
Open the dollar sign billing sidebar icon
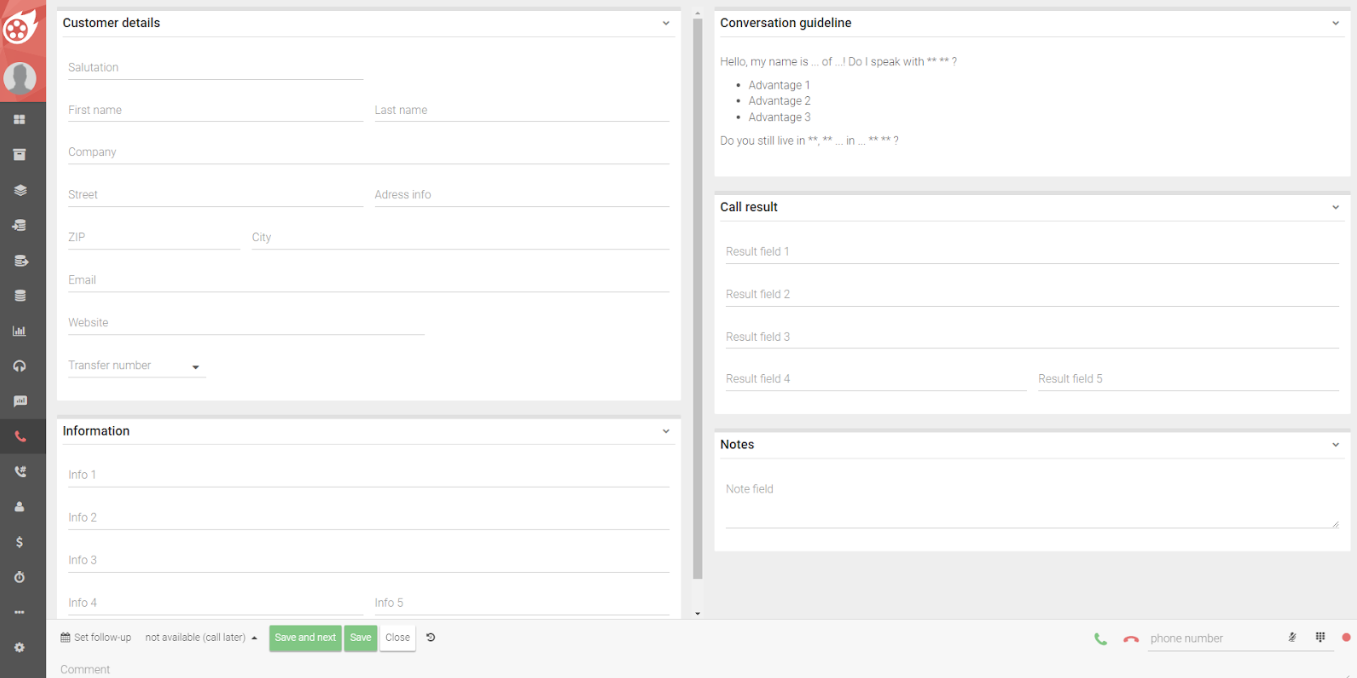(19, 542)
